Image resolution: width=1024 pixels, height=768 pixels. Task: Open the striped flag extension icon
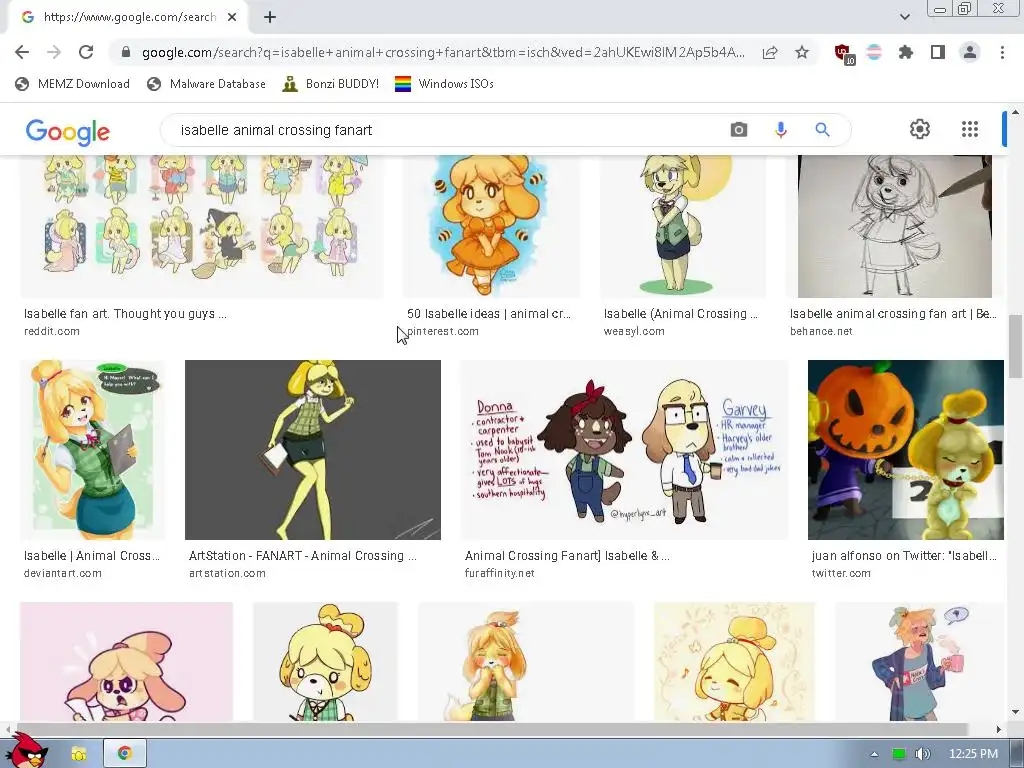coord(874,52)
